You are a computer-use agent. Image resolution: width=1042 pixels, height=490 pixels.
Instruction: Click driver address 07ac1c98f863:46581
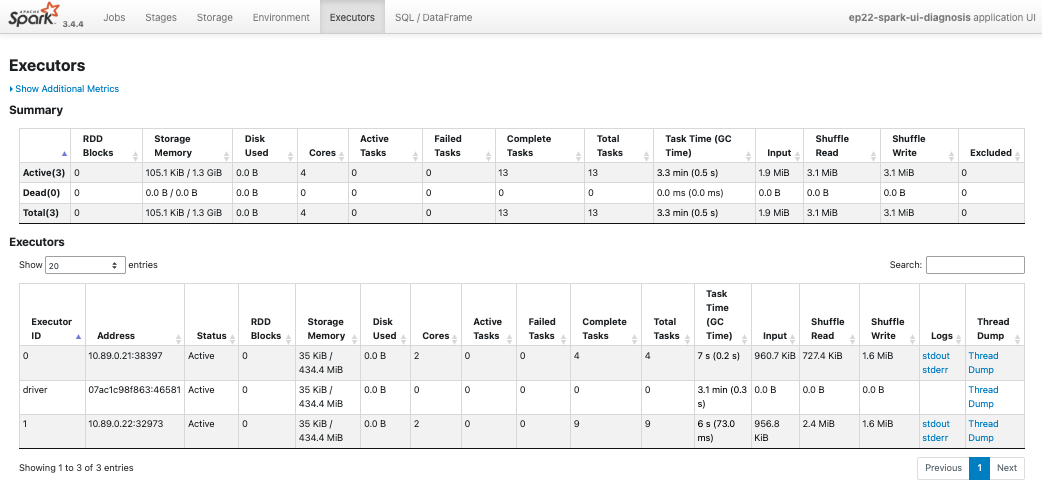[x=134, y=390]
